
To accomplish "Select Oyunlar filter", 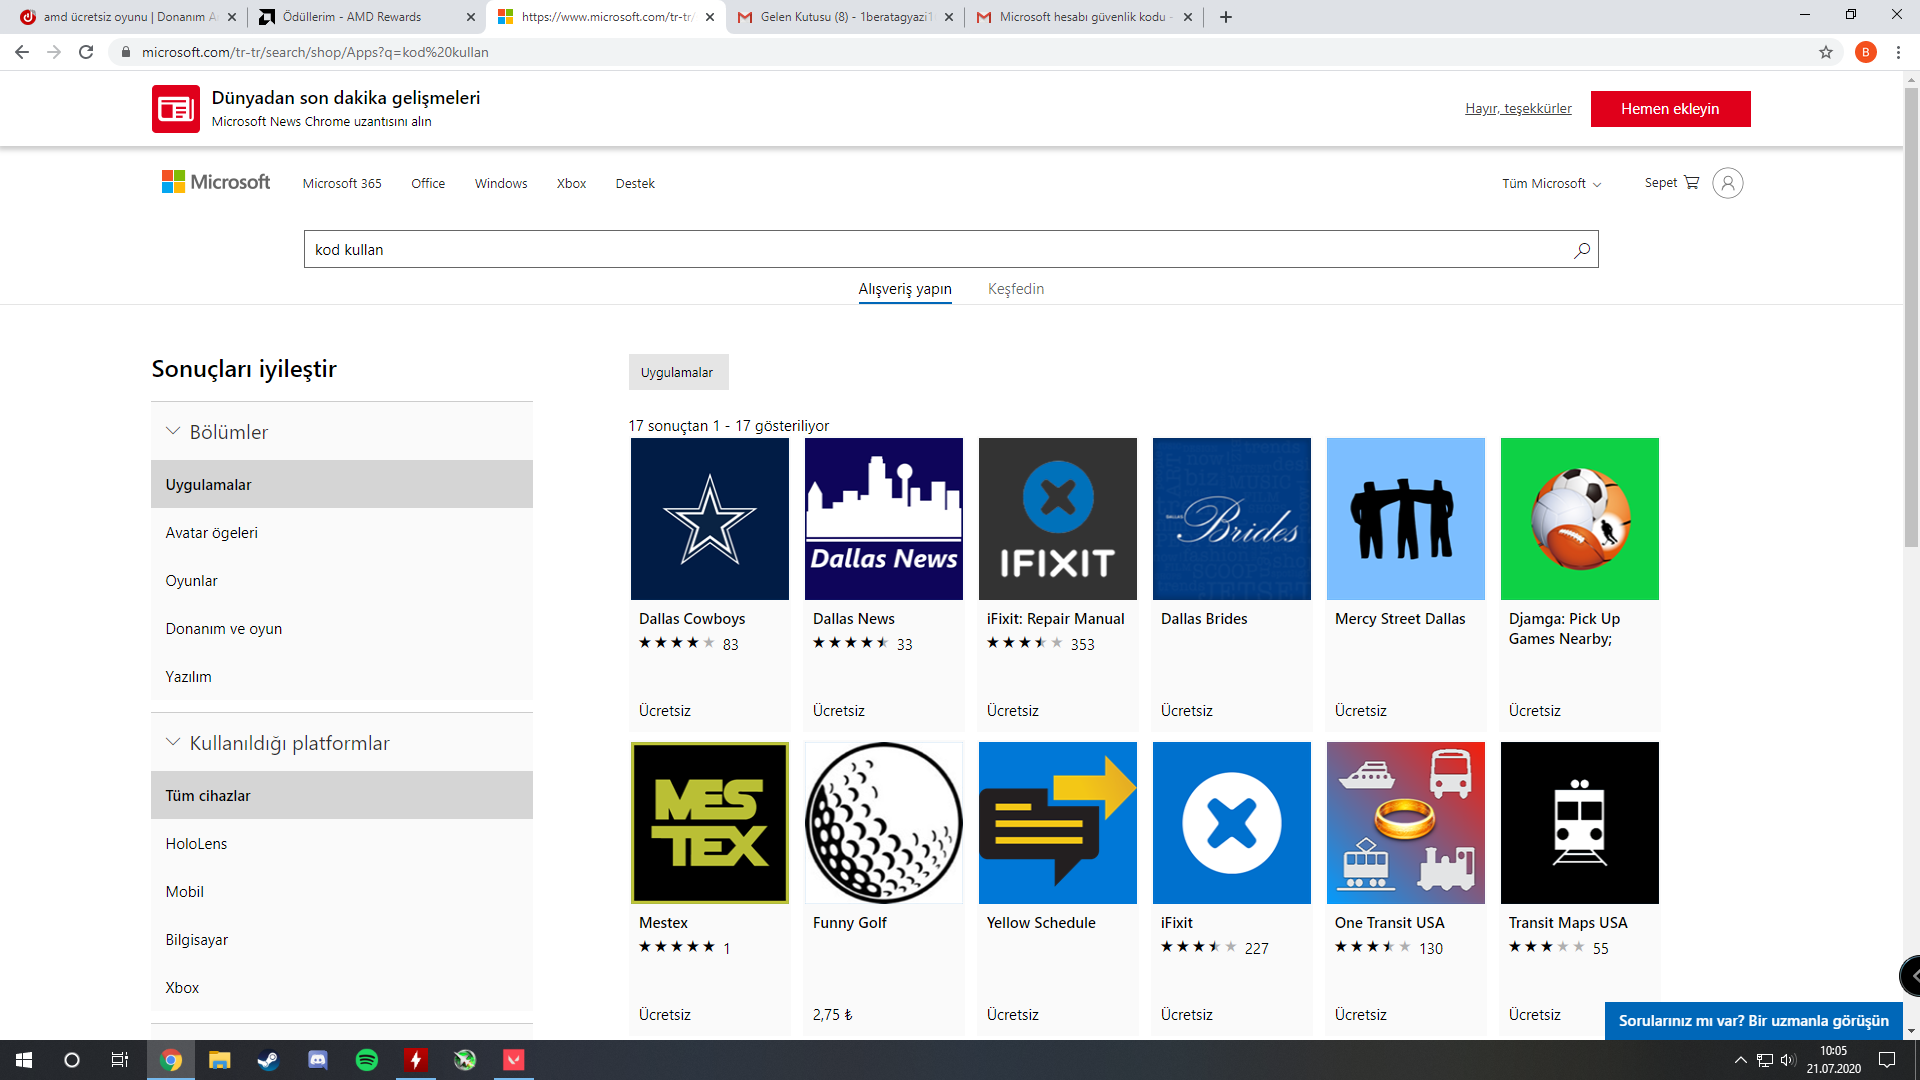I will coord(342,581).
